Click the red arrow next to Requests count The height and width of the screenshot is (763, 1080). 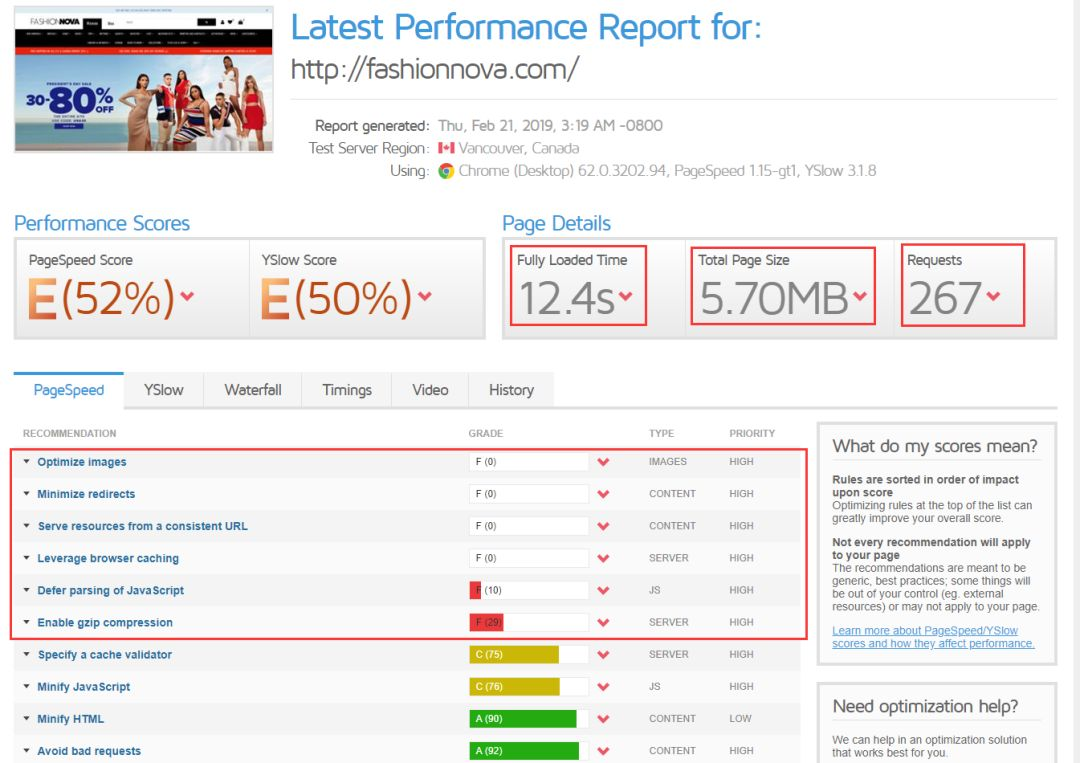[x=993, y=296]
